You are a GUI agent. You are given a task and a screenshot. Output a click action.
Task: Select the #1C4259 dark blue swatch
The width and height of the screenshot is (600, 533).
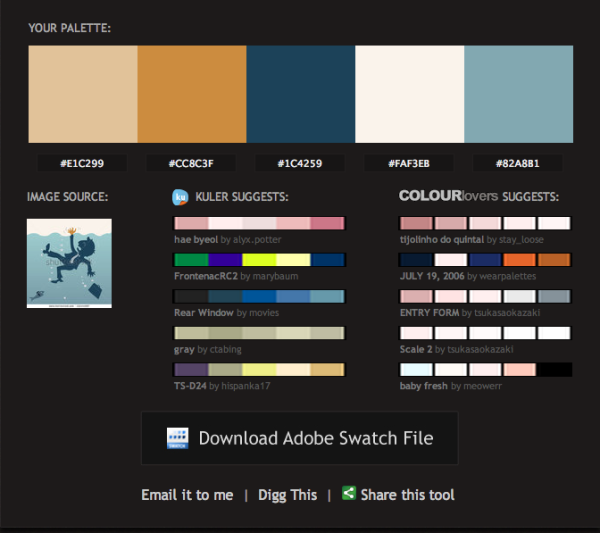point(301,94)
